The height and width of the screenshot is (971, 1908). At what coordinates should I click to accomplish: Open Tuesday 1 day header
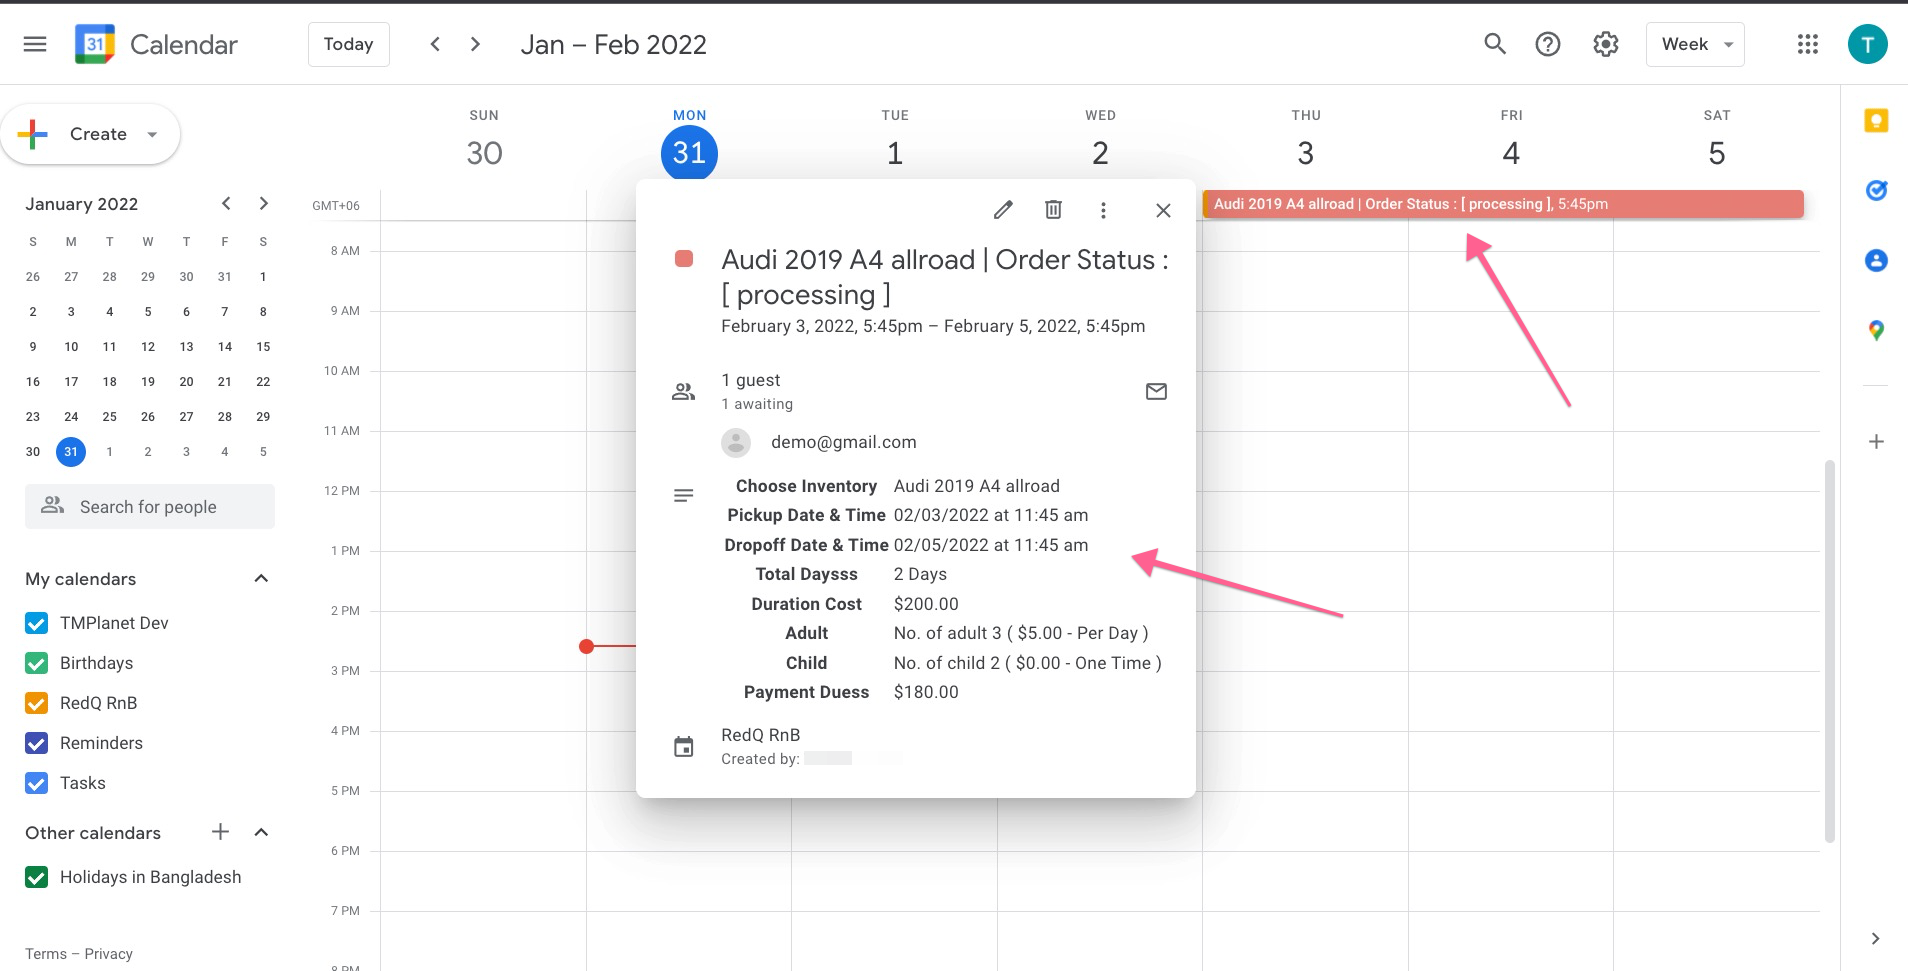[895, 153]
